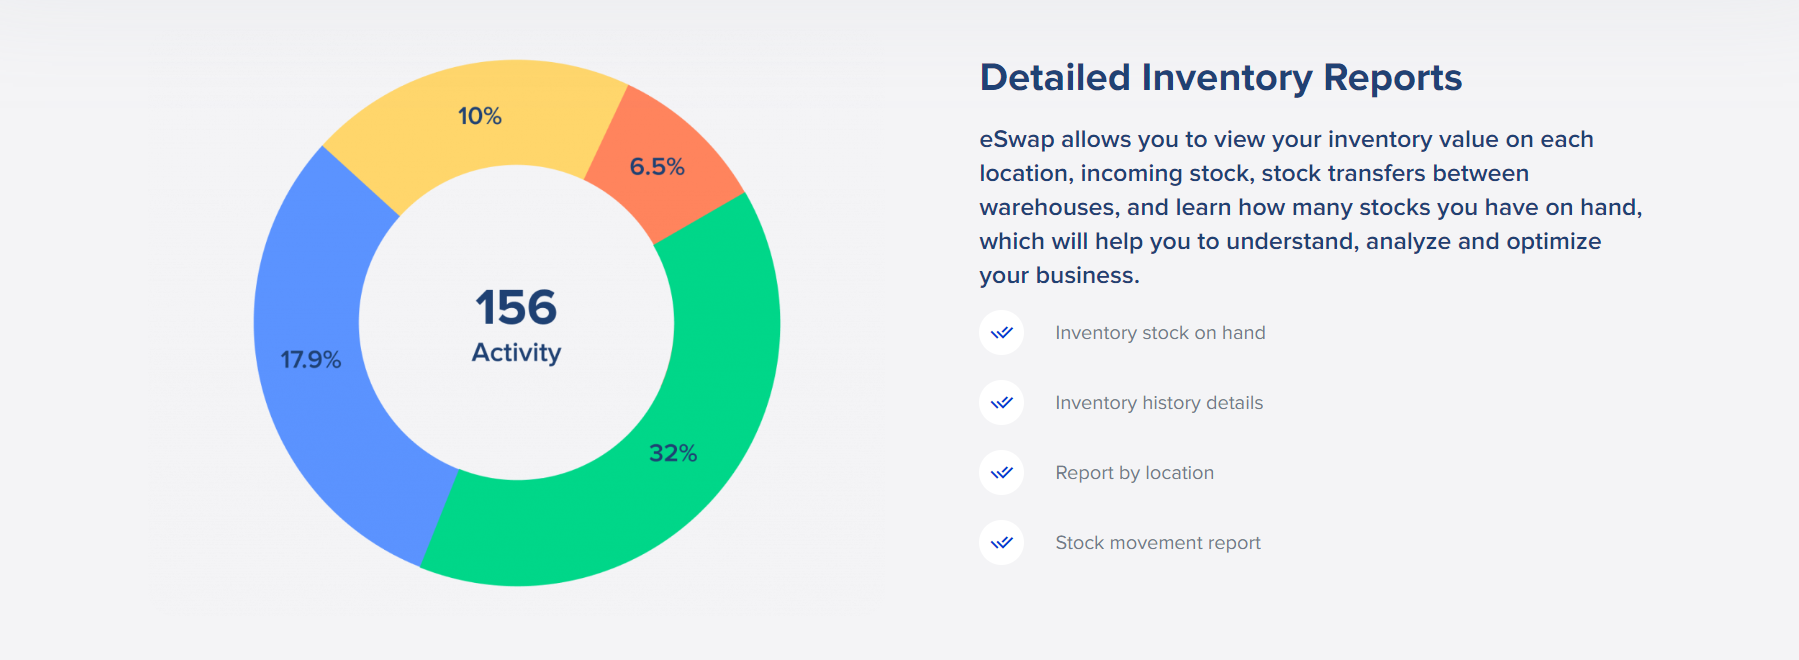Screen dimensions: 1799x660
Task: Click the Inventory history details text
Action: (1159, 403)
